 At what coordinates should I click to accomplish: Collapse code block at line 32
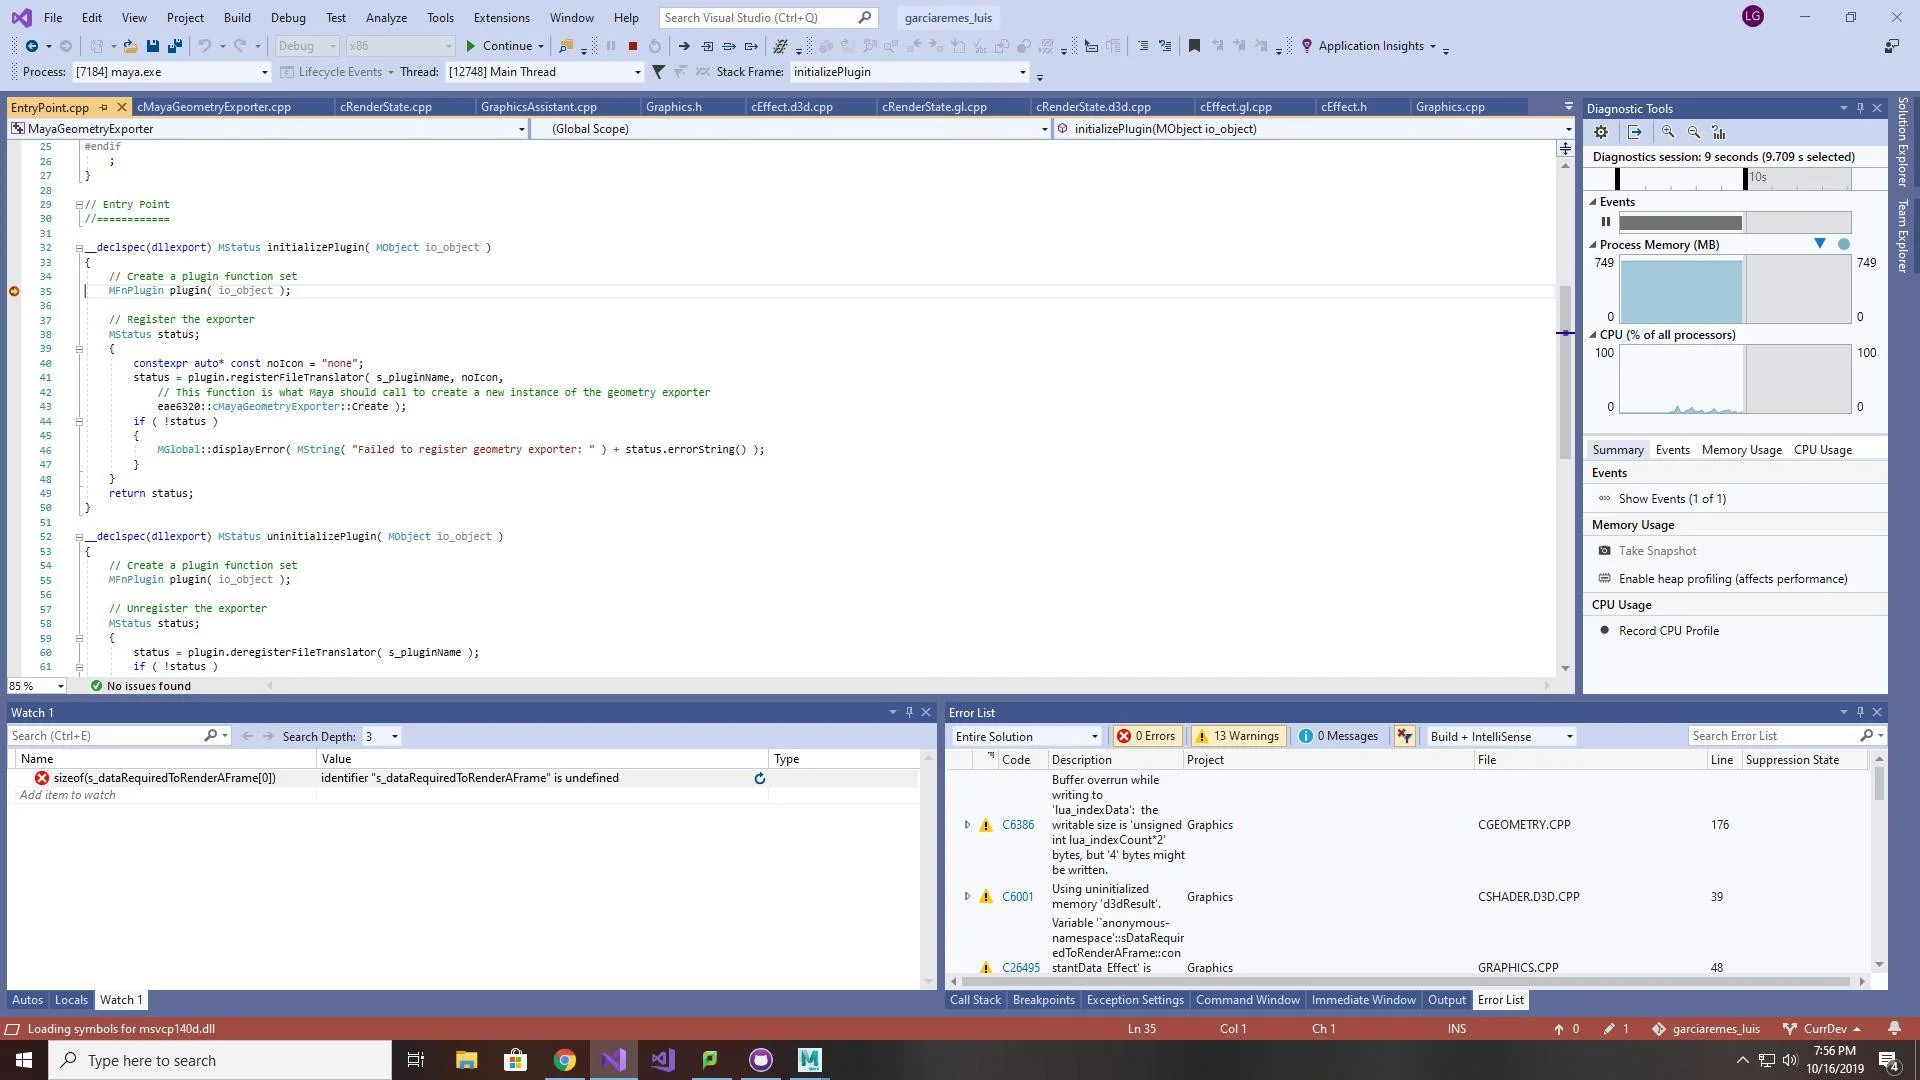point(79,248)
